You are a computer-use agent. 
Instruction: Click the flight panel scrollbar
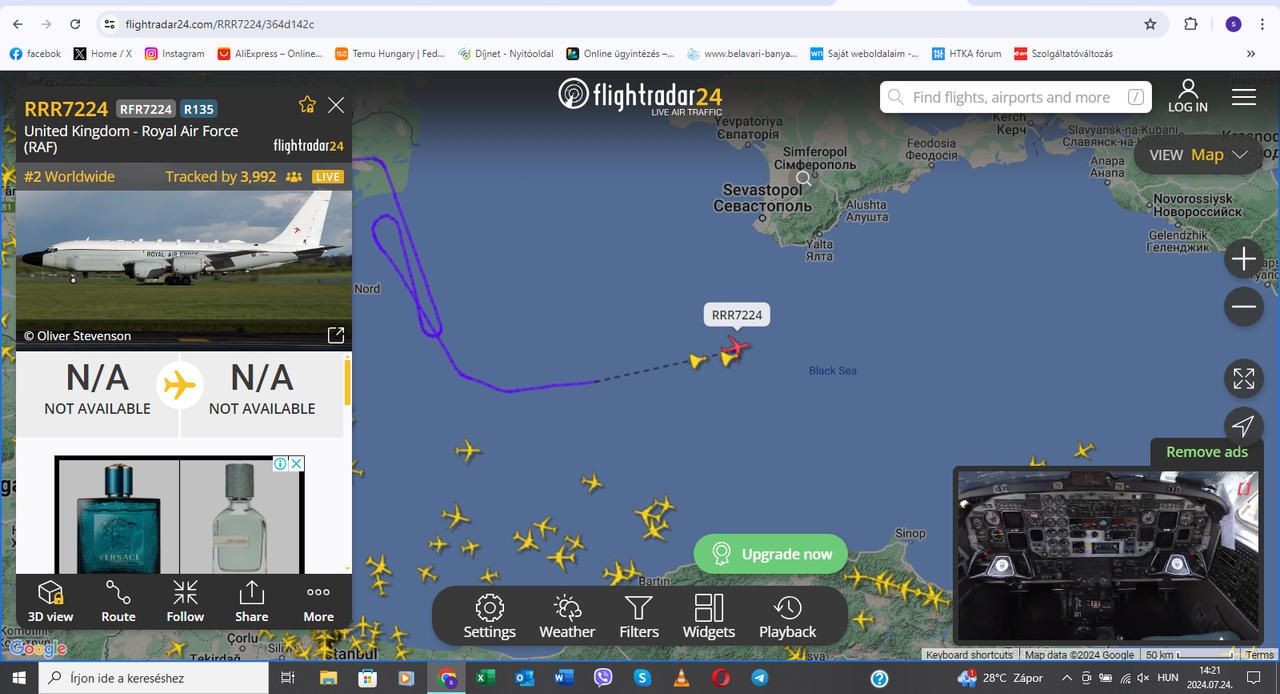[348, 381]
